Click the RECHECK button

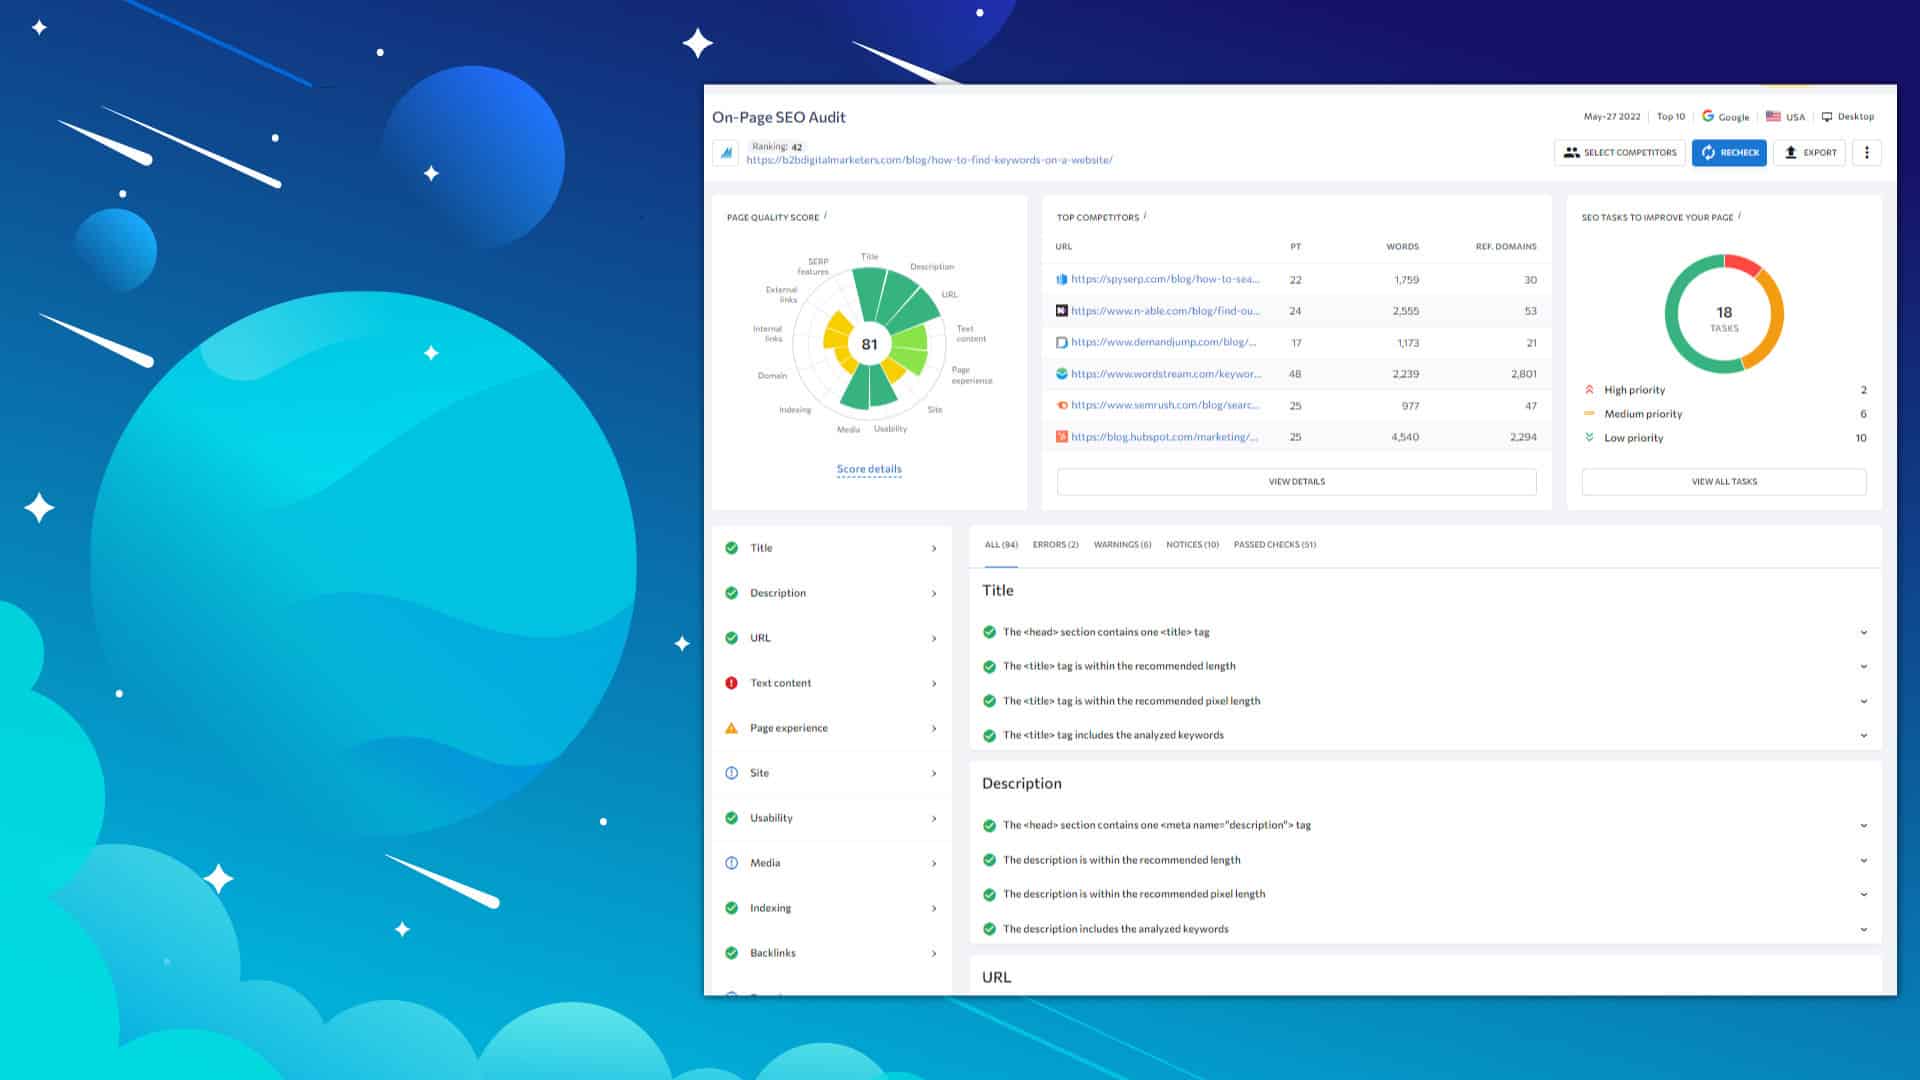click(x=1729, y=152)
